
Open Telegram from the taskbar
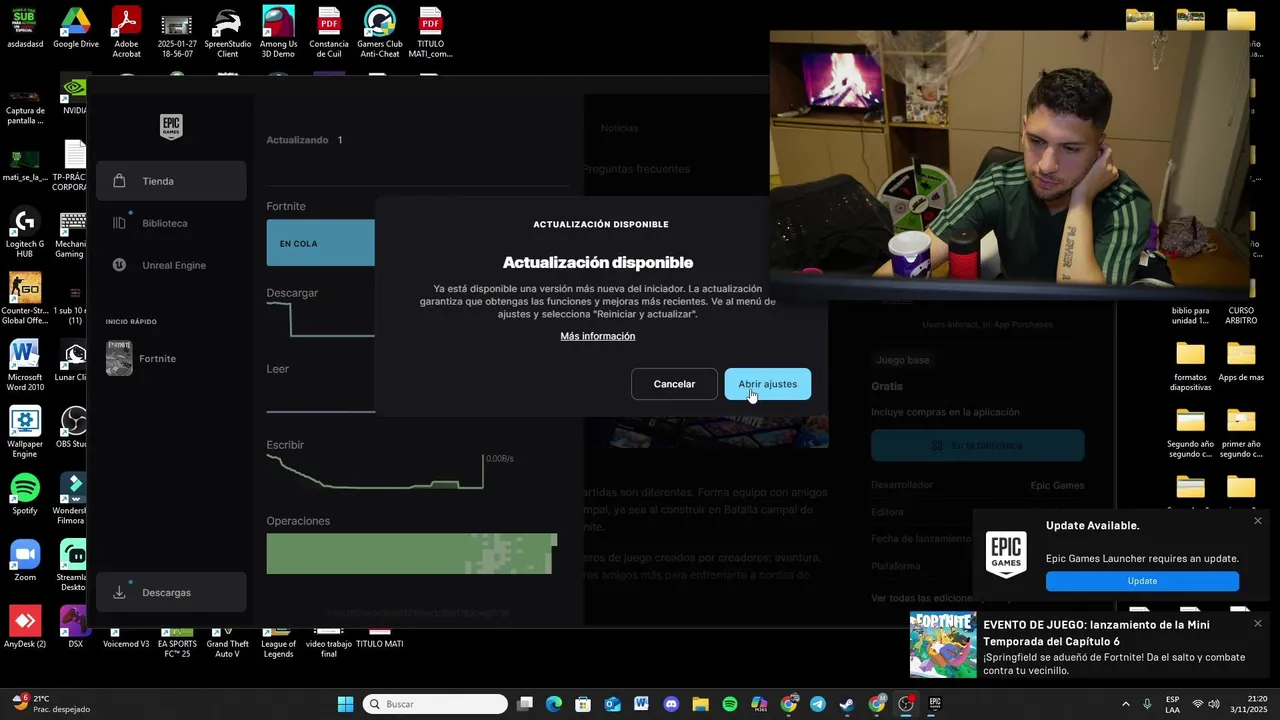(818, 704)
